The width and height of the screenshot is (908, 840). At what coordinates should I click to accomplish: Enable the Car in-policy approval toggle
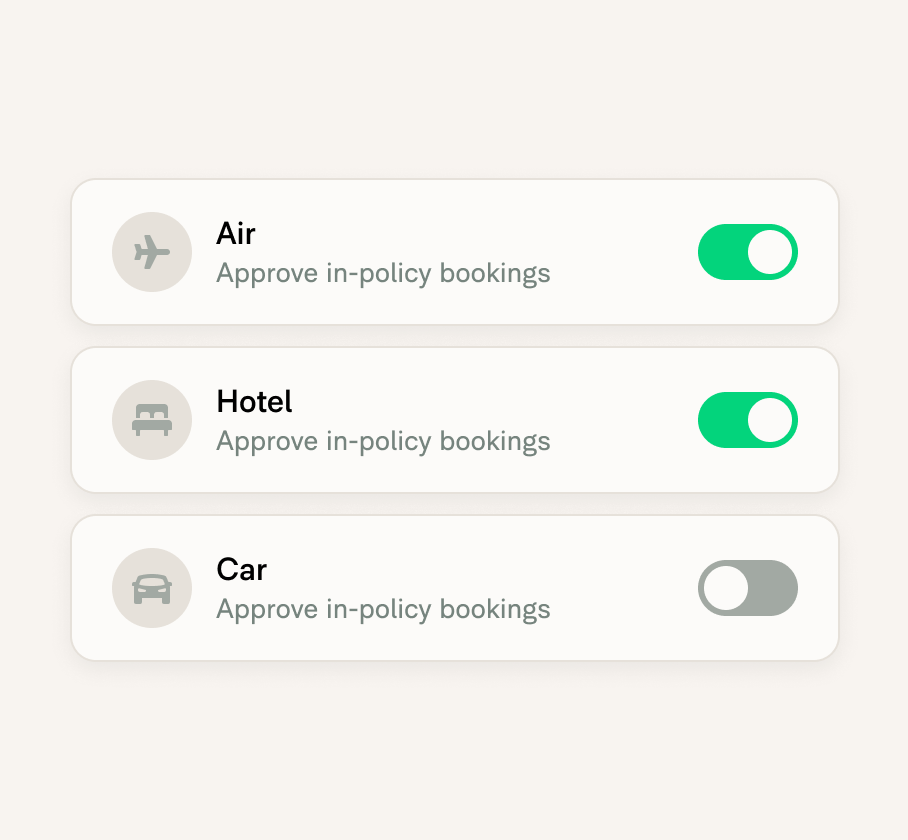748,588
